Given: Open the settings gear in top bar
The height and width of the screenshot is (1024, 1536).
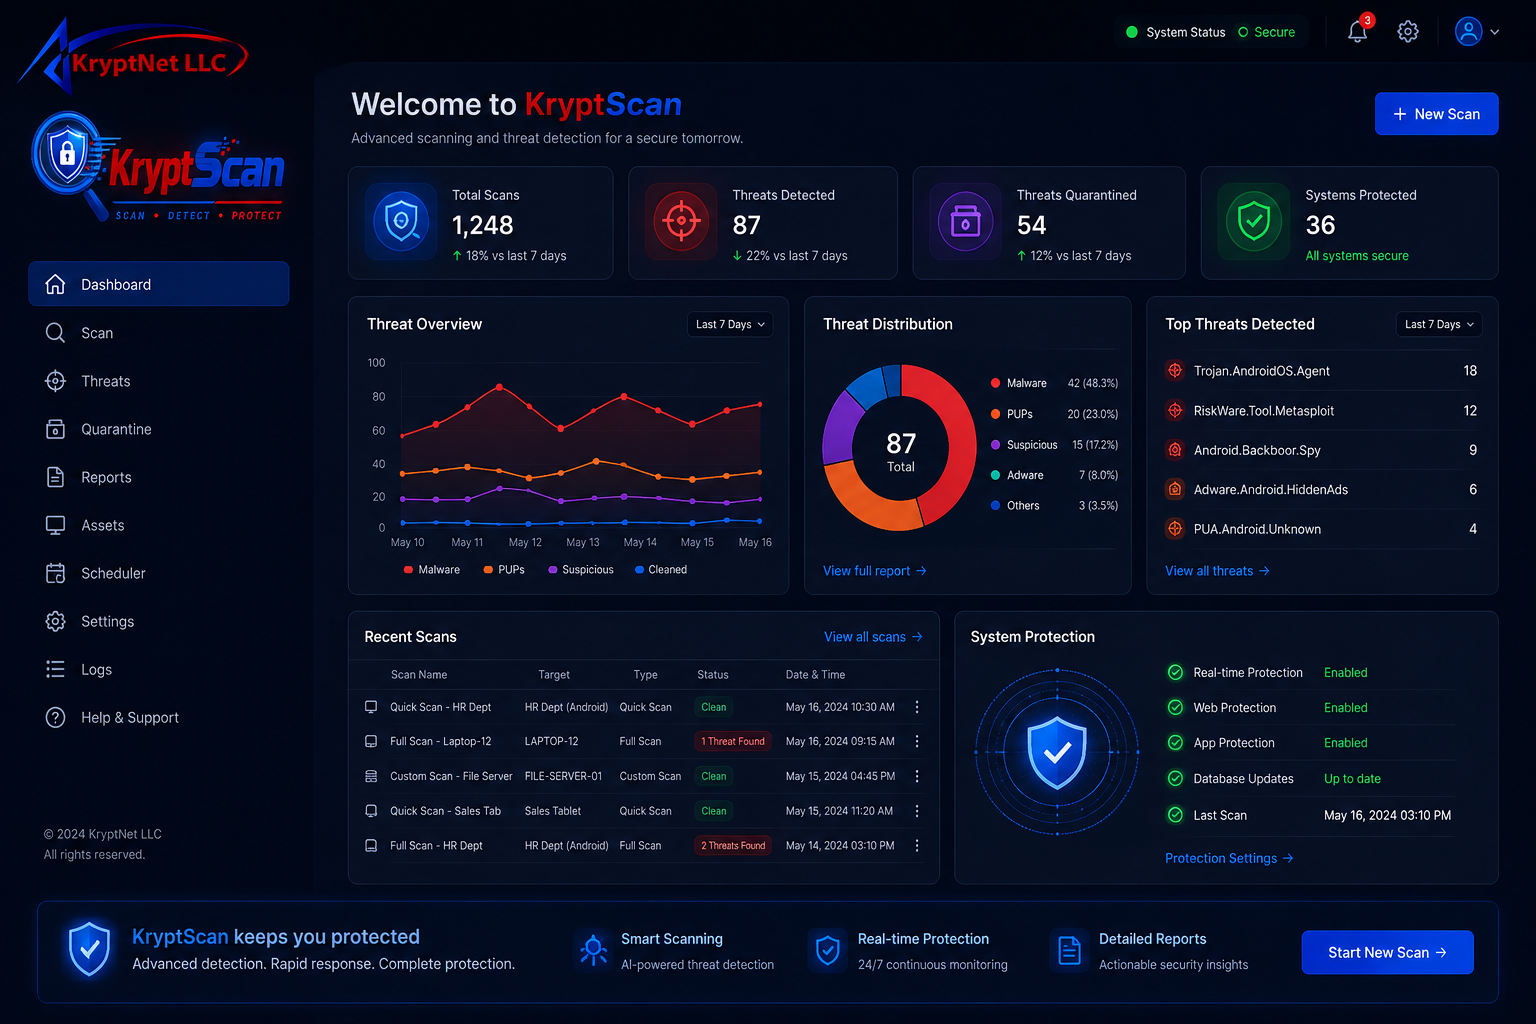Looking at the screenshot, I should [1408, 31].
